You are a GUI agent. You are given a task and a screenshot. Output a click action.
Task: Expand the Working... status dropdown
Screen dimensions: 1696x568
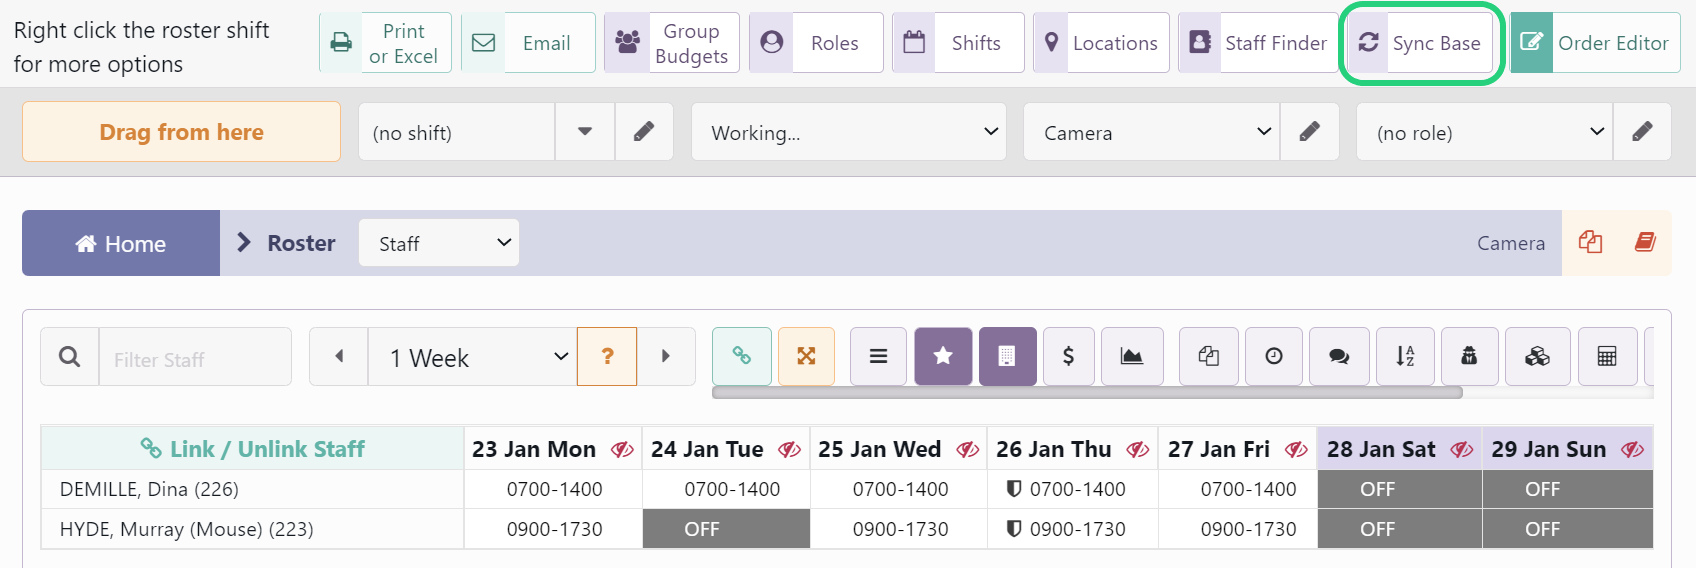[x=849, y=132]
